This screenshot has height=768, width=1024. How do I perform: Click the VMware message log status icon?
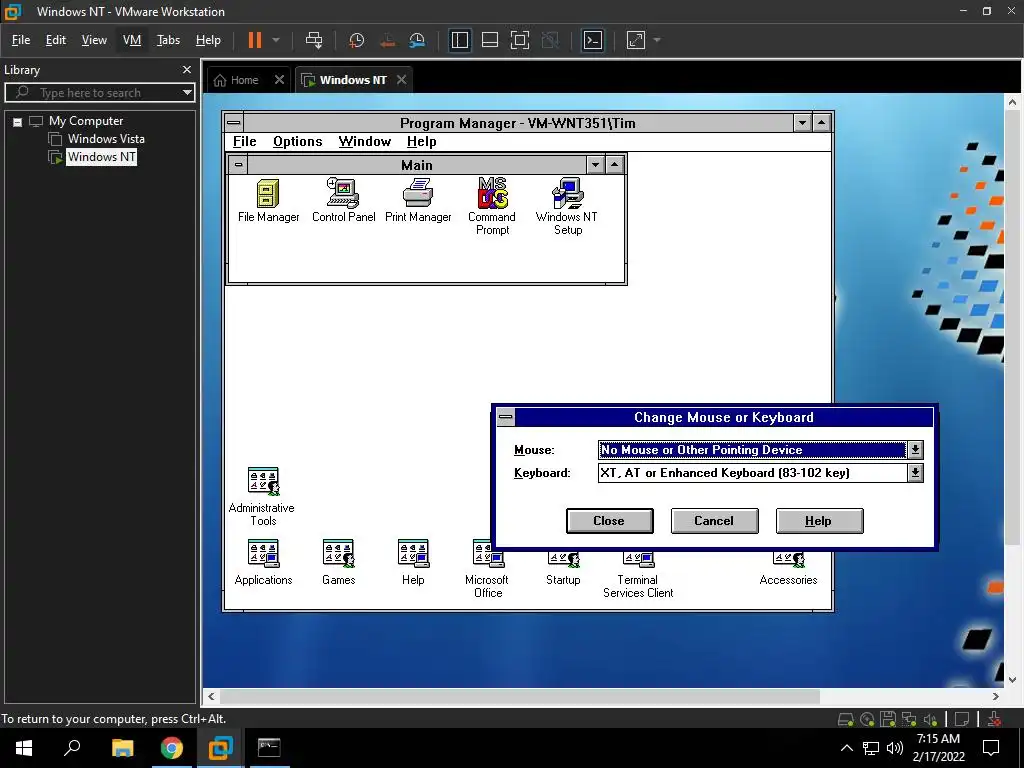[961, 719]
